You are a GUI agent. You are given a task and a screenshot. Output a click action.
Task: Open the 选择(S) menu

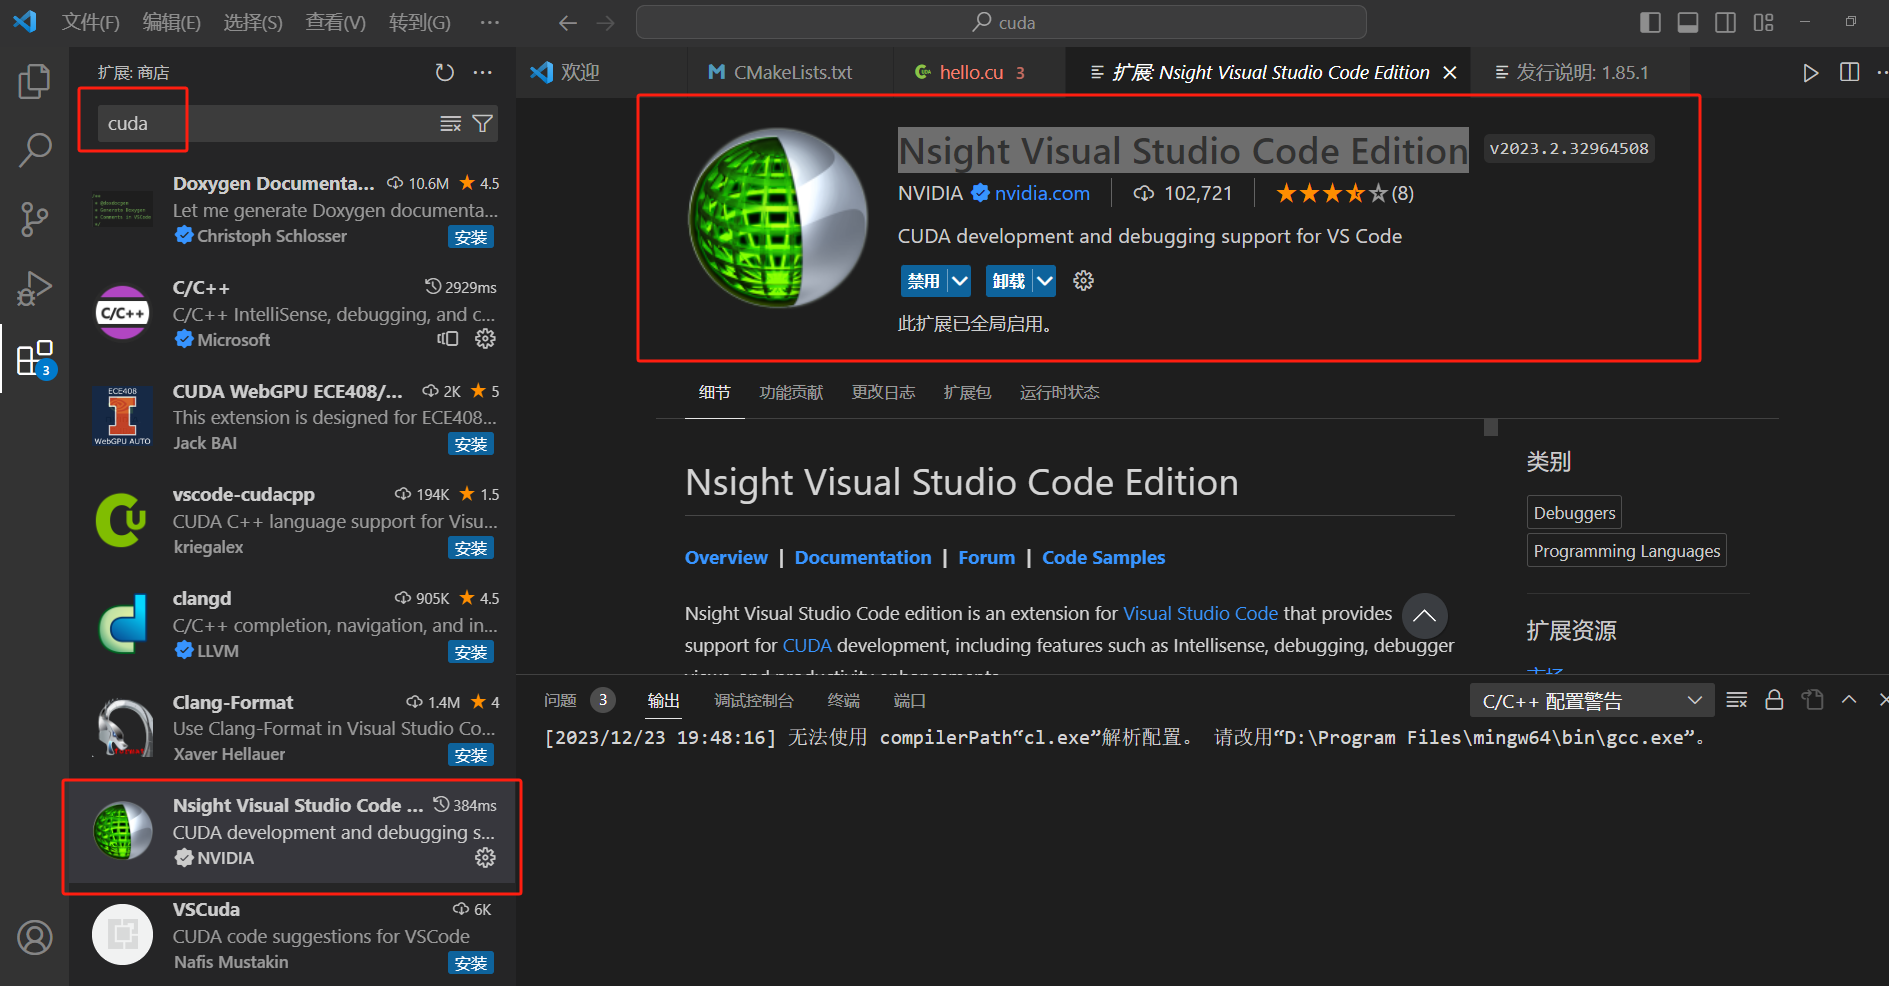point(252,22)
